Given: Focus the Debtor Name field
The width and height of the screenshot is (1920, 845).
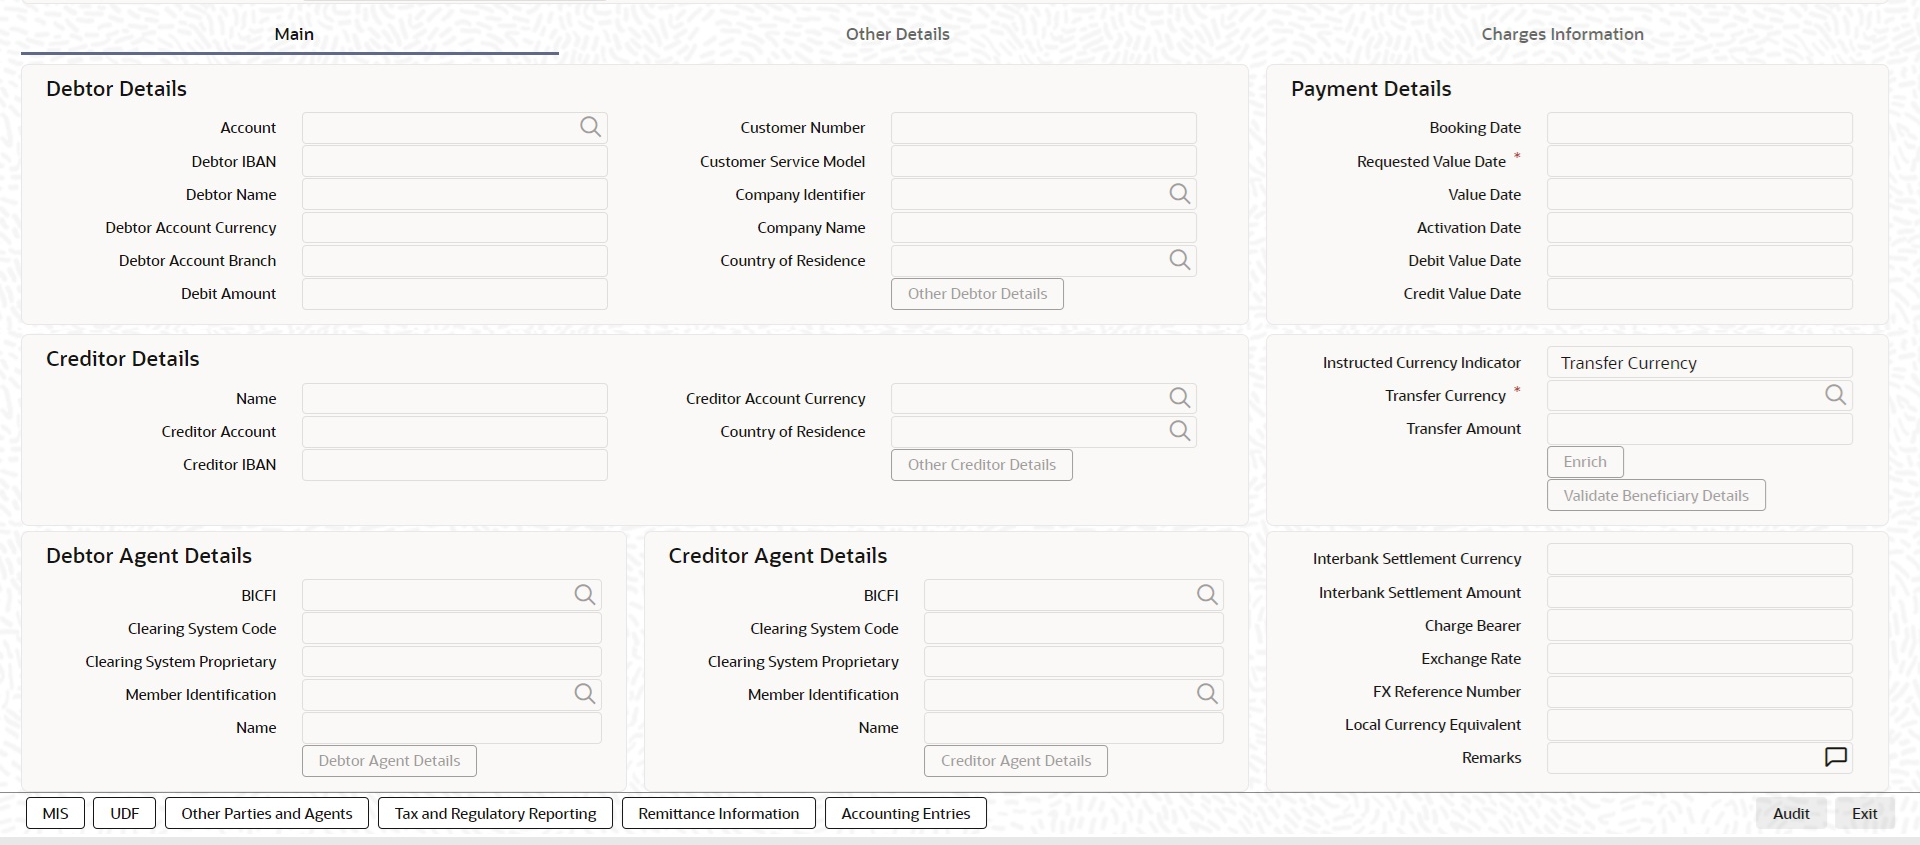Looking at the screenshot, I should [x=454, y=194].
